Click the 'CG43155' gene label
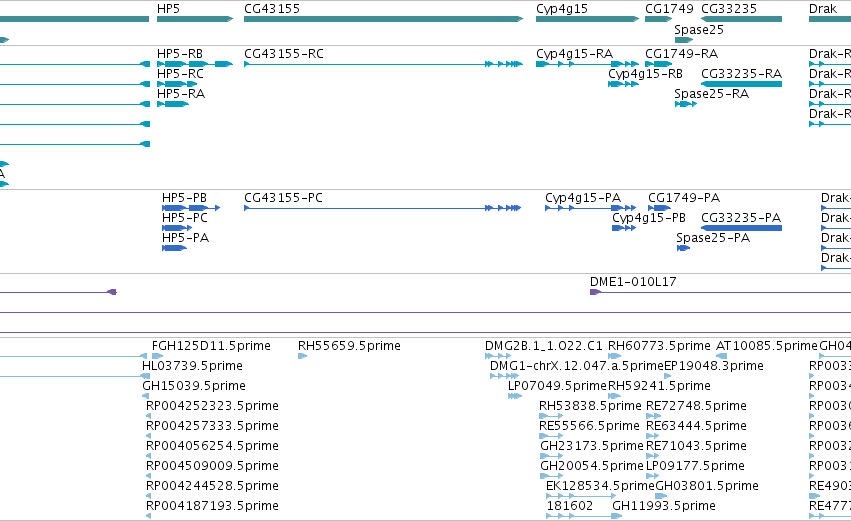Screen dimensions: 851x521 point(272,9)
